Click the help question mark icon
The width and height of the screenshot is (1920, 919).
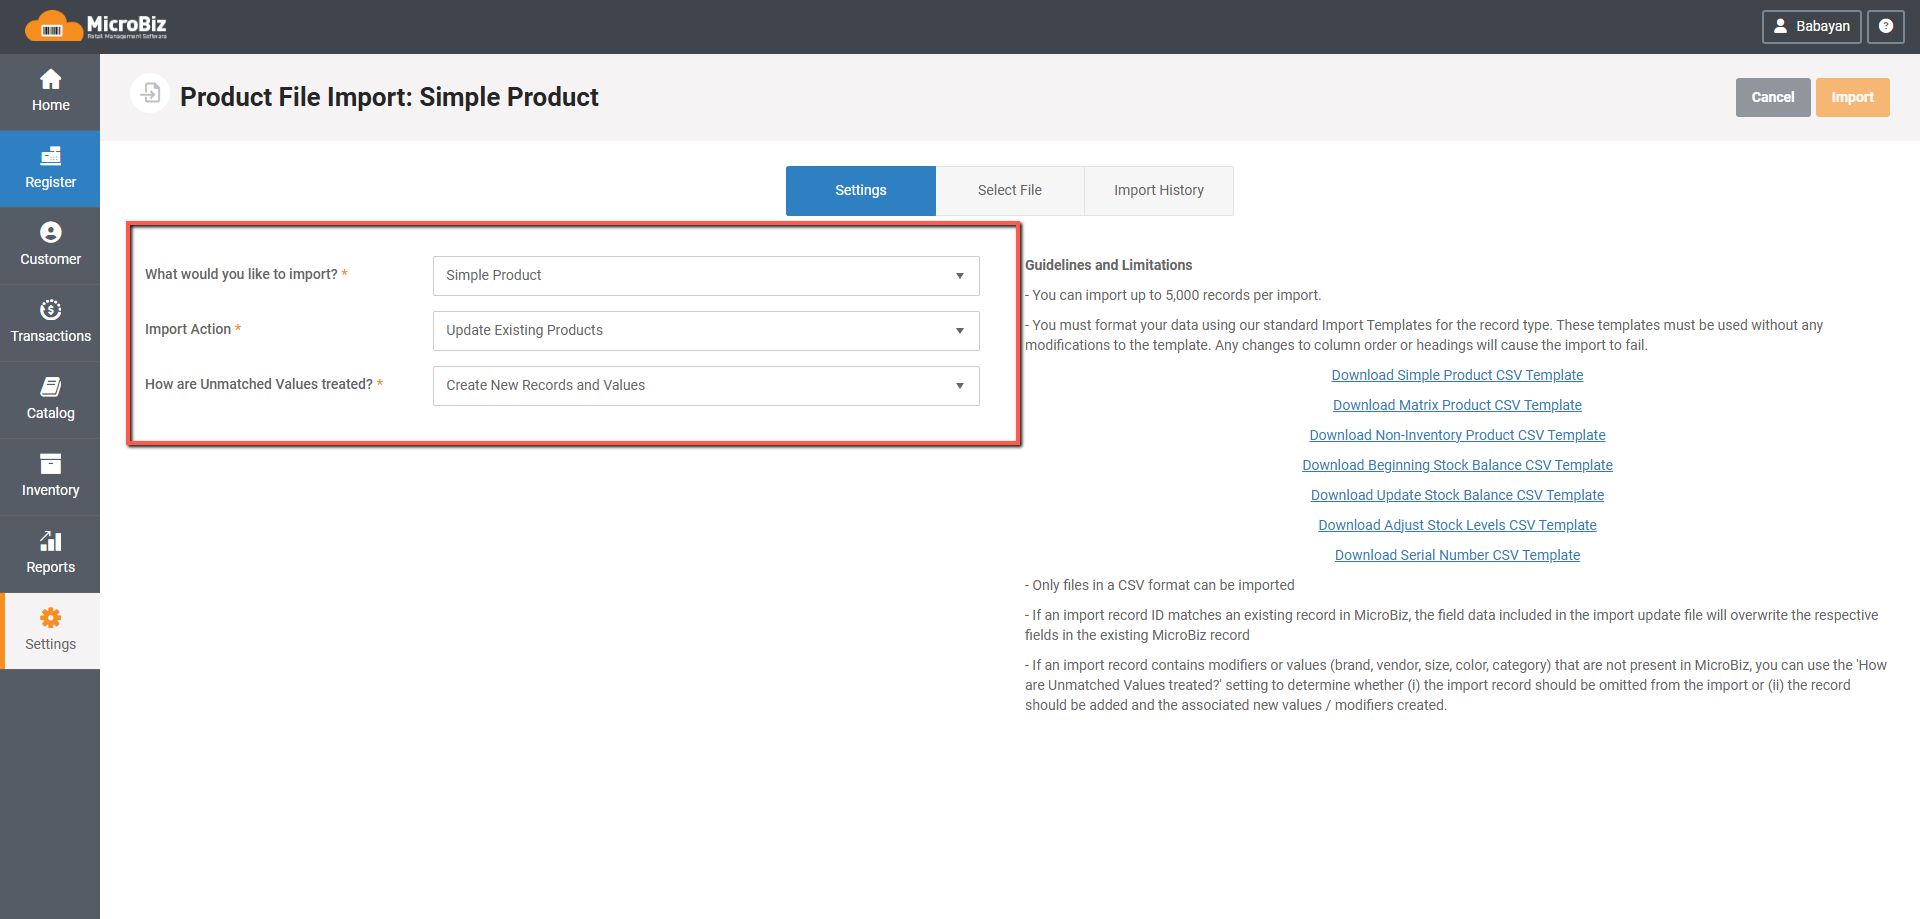[1885, 27]
